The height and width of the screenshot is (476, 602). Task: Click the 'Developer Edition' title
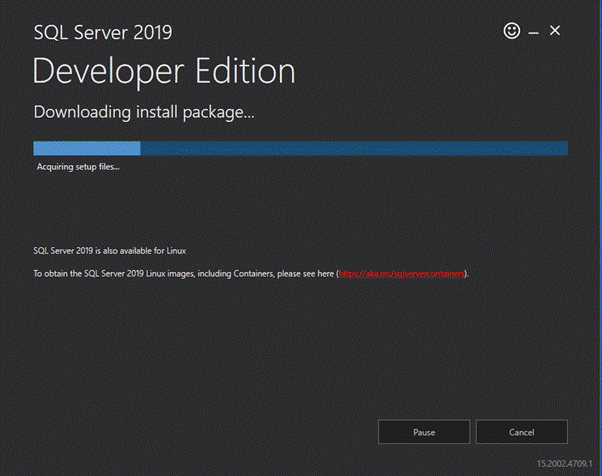pos(164,71)
